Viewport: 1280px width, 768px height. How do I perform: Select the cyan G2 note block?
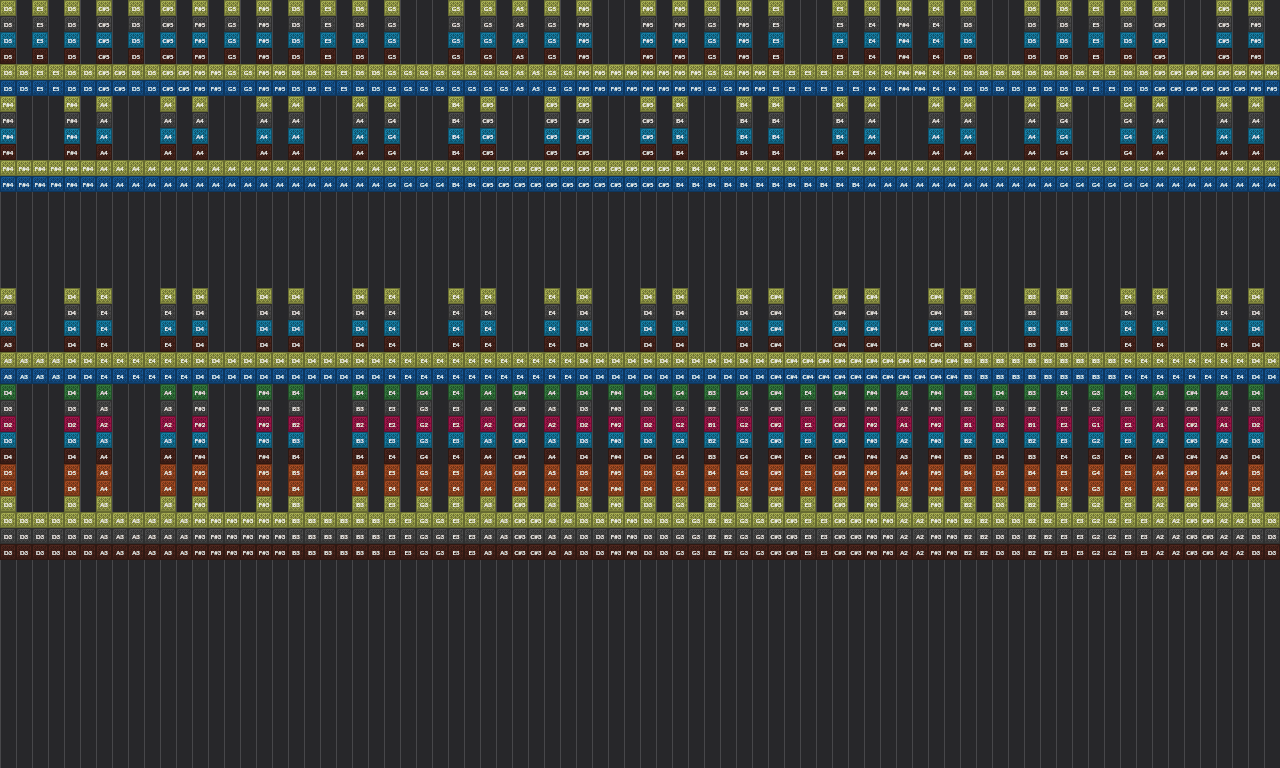pyautogui.click(x=1096, y=440)
